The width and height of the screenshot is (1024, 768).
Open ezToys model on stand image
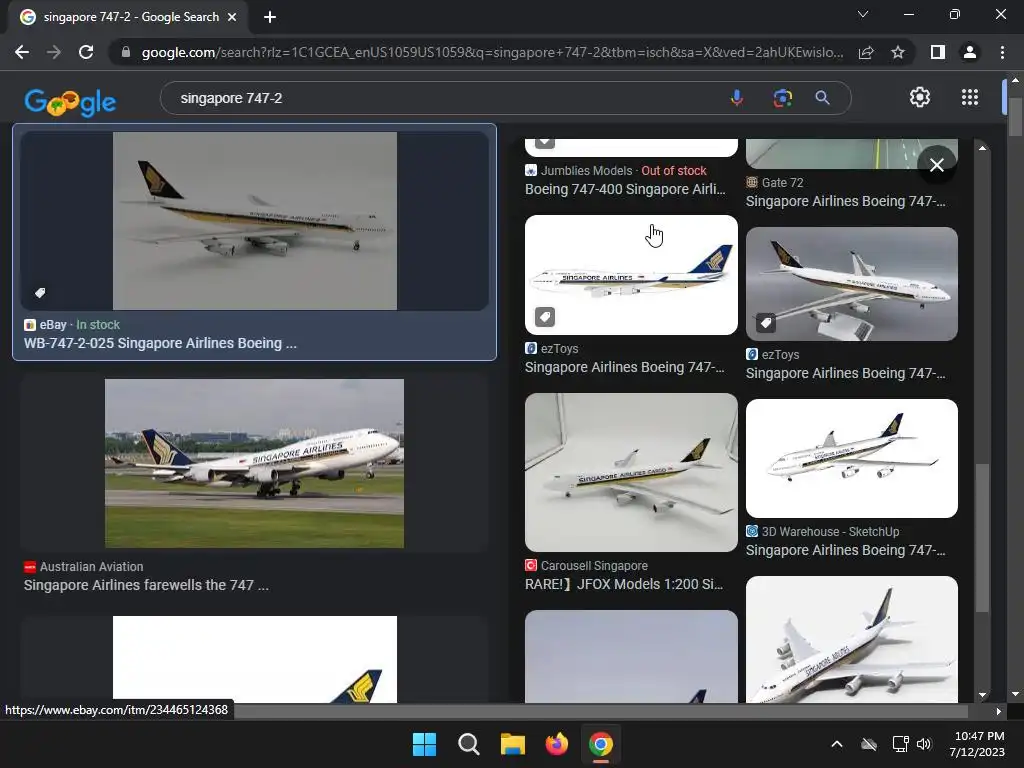coord(852,284)
